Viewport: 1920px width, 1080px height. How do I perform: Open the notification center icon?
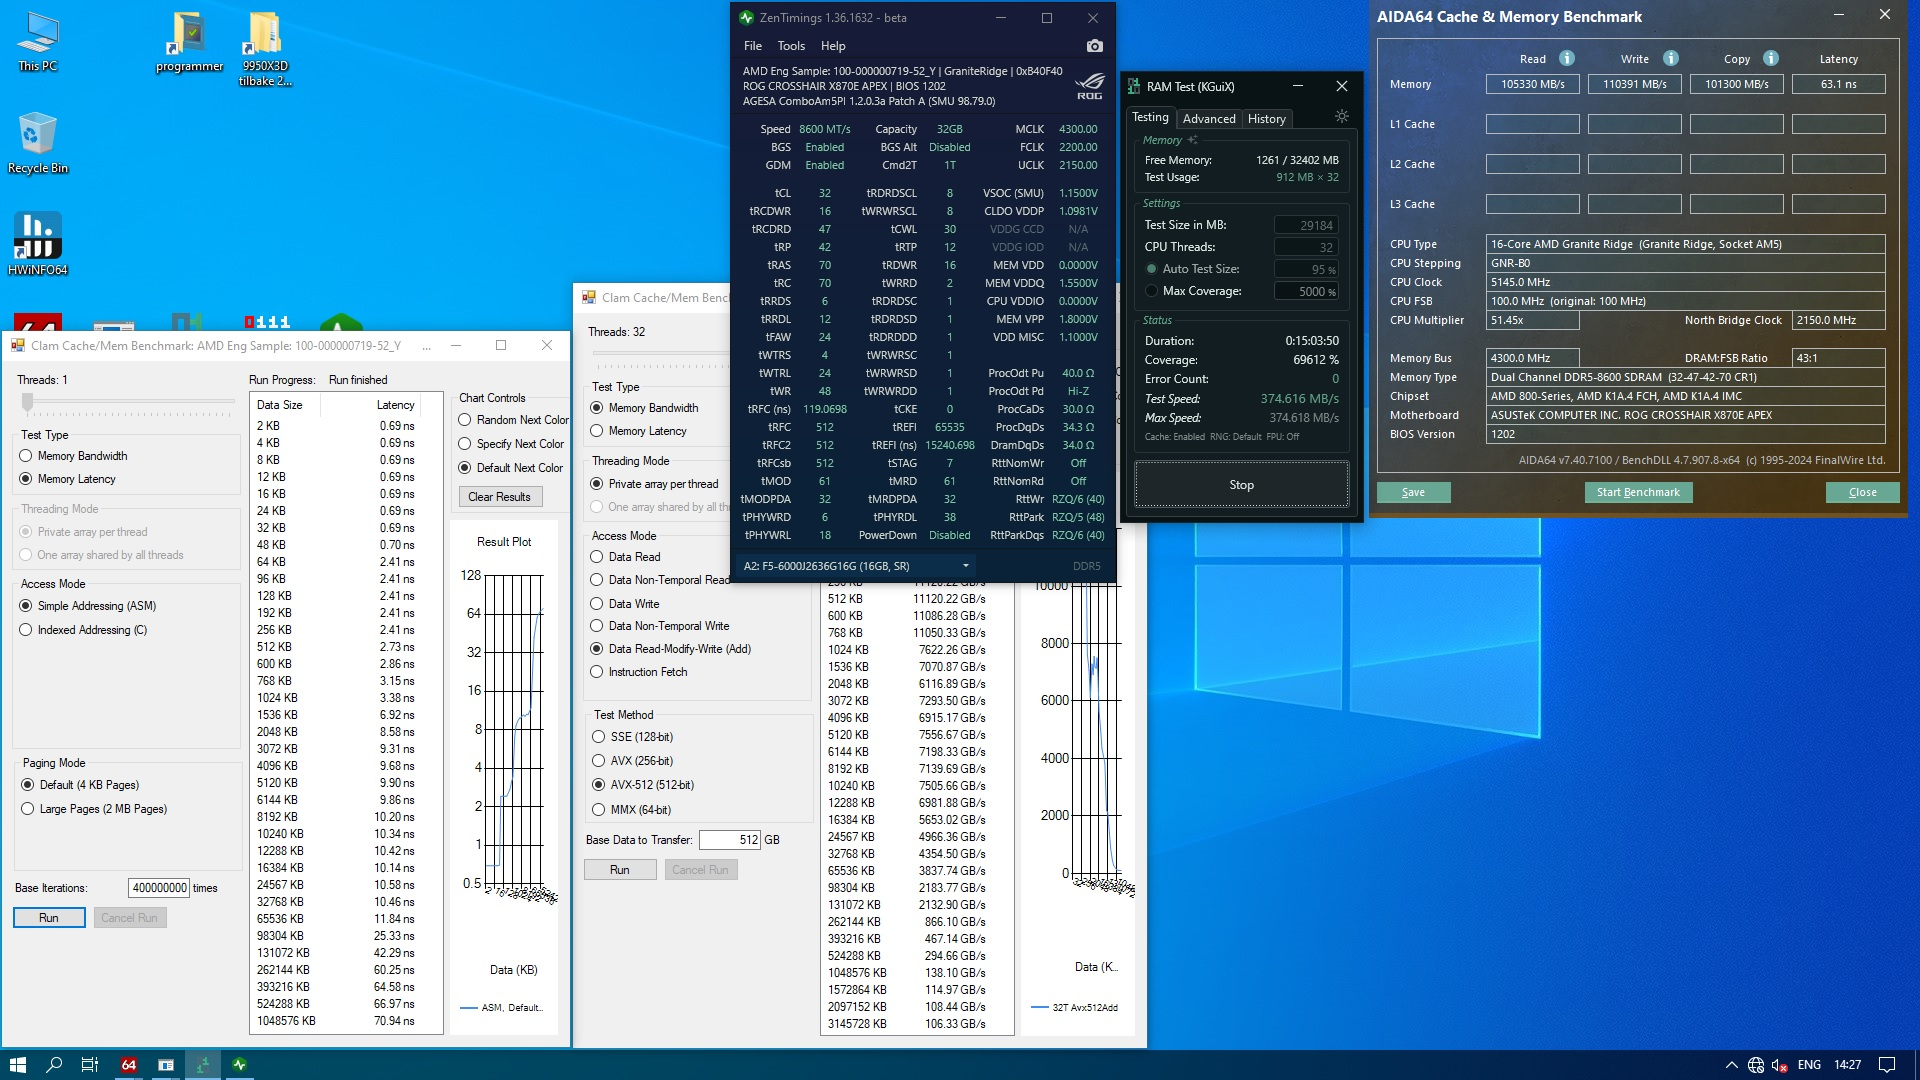[x=1886, y=1065]
